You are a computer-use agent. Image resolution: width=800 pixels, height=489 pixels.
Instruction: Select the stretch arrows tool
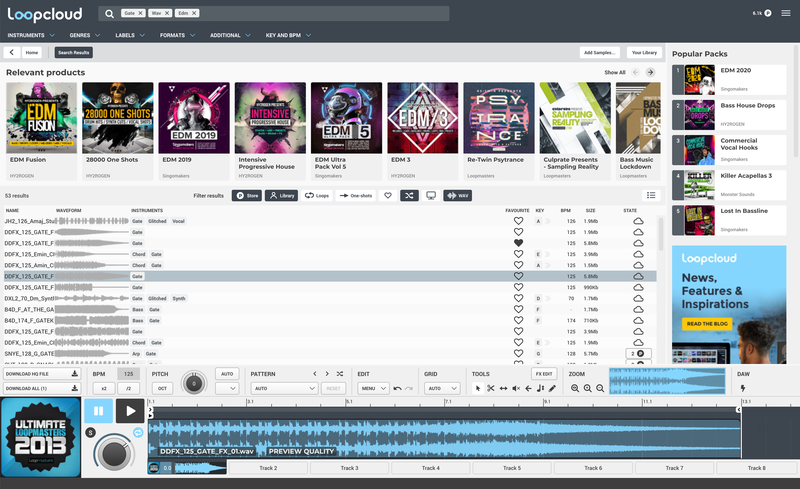click(x=504, y=388)
